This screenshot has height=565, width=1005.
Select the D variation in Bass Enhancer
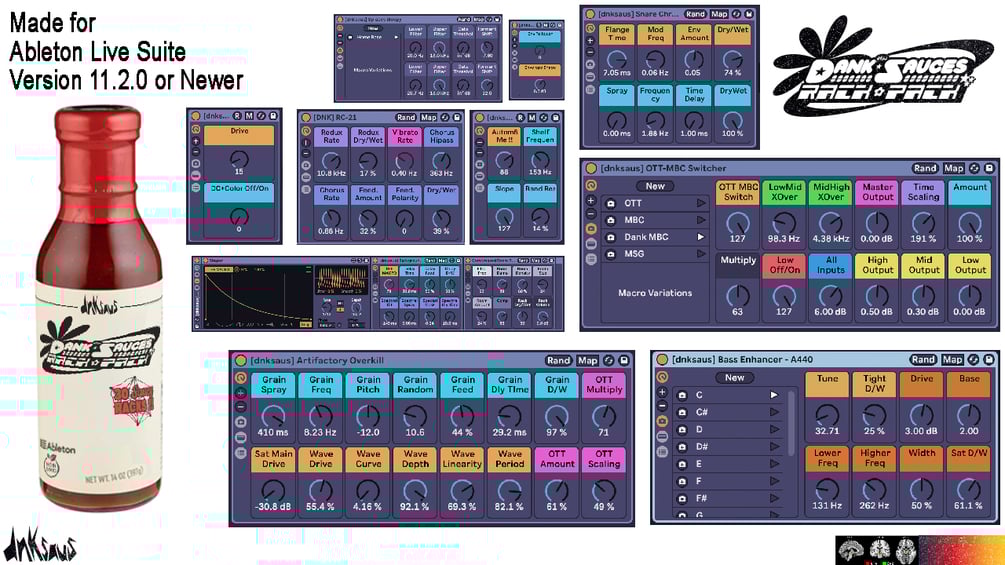click(728, 429)
